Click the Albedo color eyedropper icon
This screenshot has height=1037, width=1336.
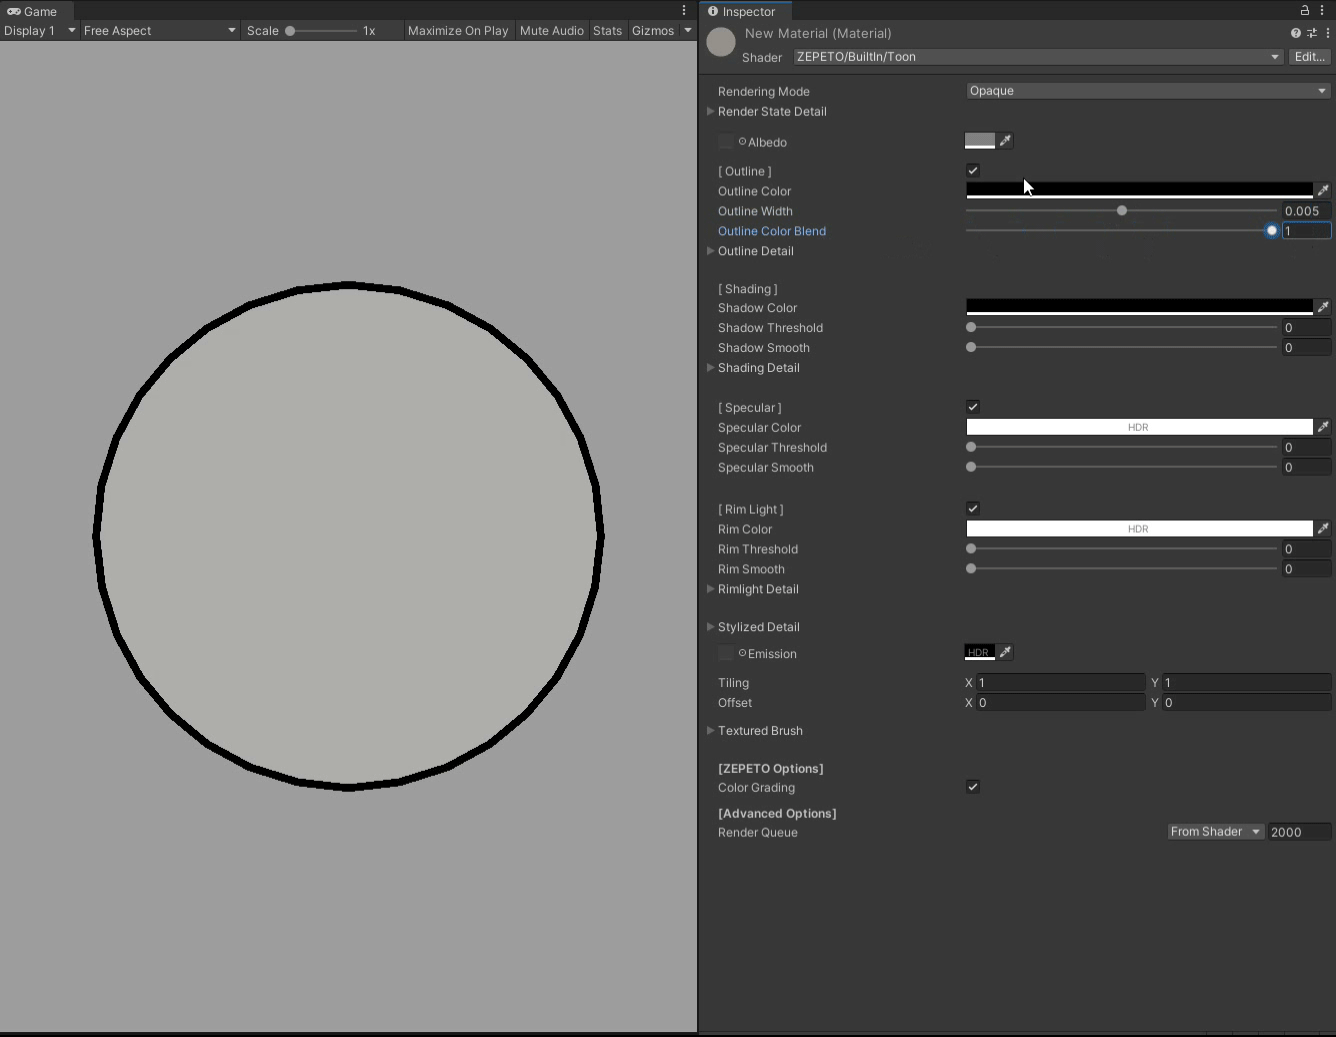click(1005, 141)
